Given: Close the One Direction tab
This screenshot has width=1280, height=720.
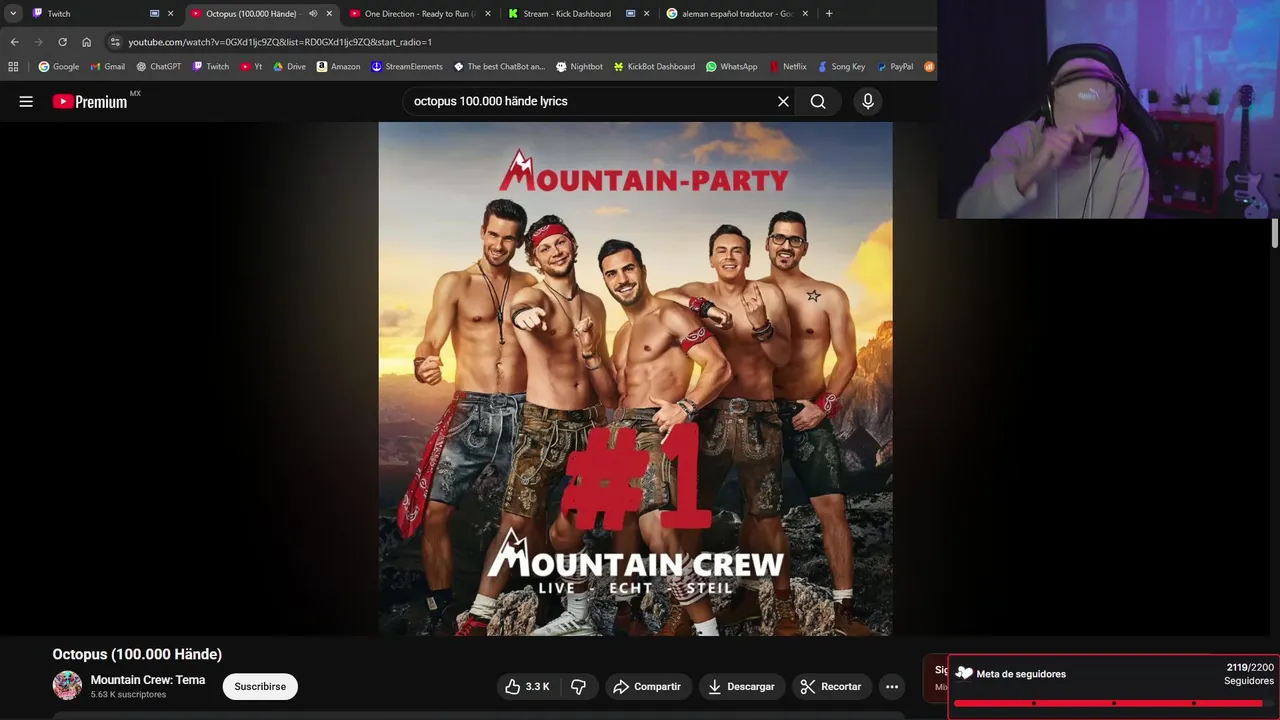Looking at the screenshot, I should [x=487, y=14].
